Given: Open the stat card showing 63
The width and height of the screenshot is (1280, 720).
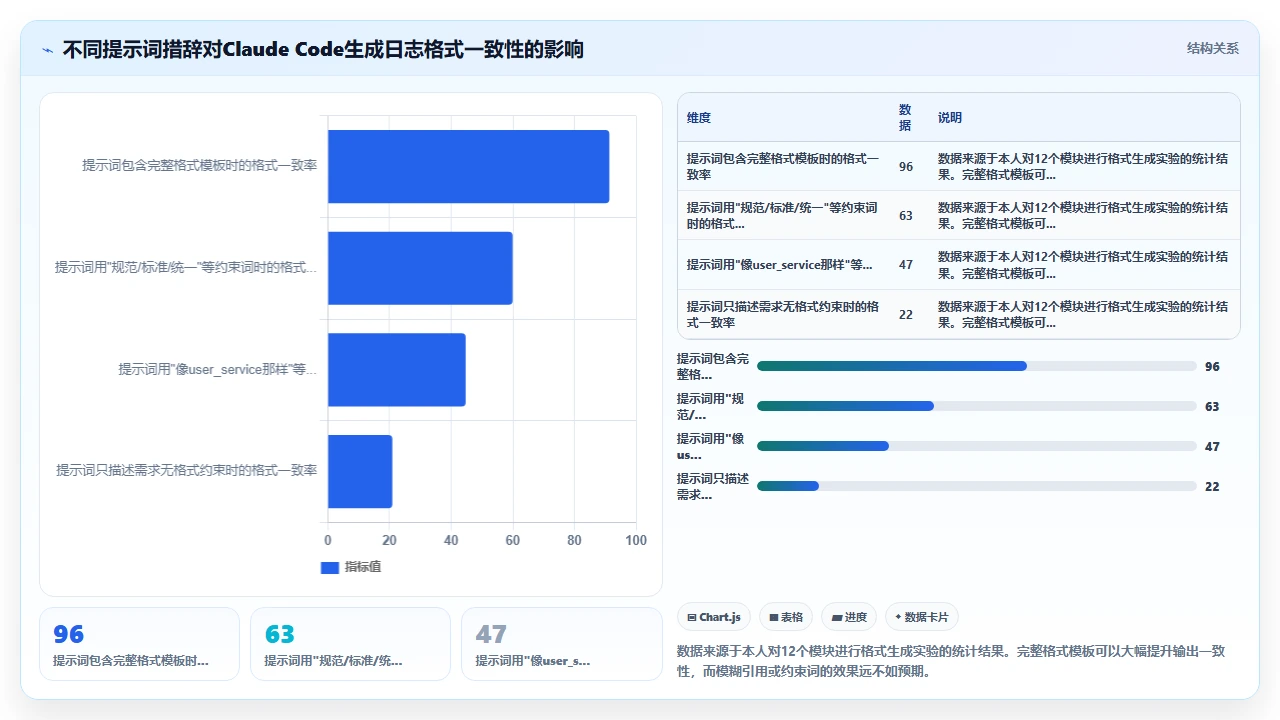Looking at the screenshot, I should click(350, 644).
